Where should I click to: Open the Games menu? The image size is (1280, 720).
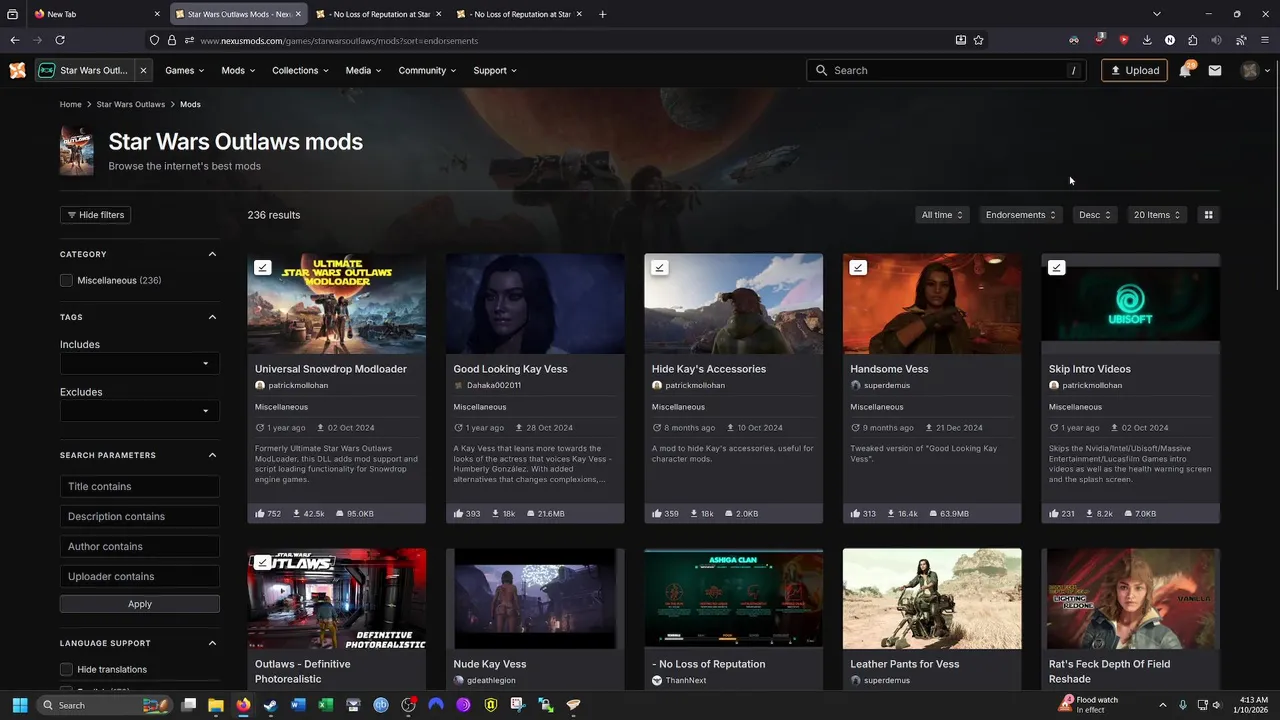click(x=184, y=70)
